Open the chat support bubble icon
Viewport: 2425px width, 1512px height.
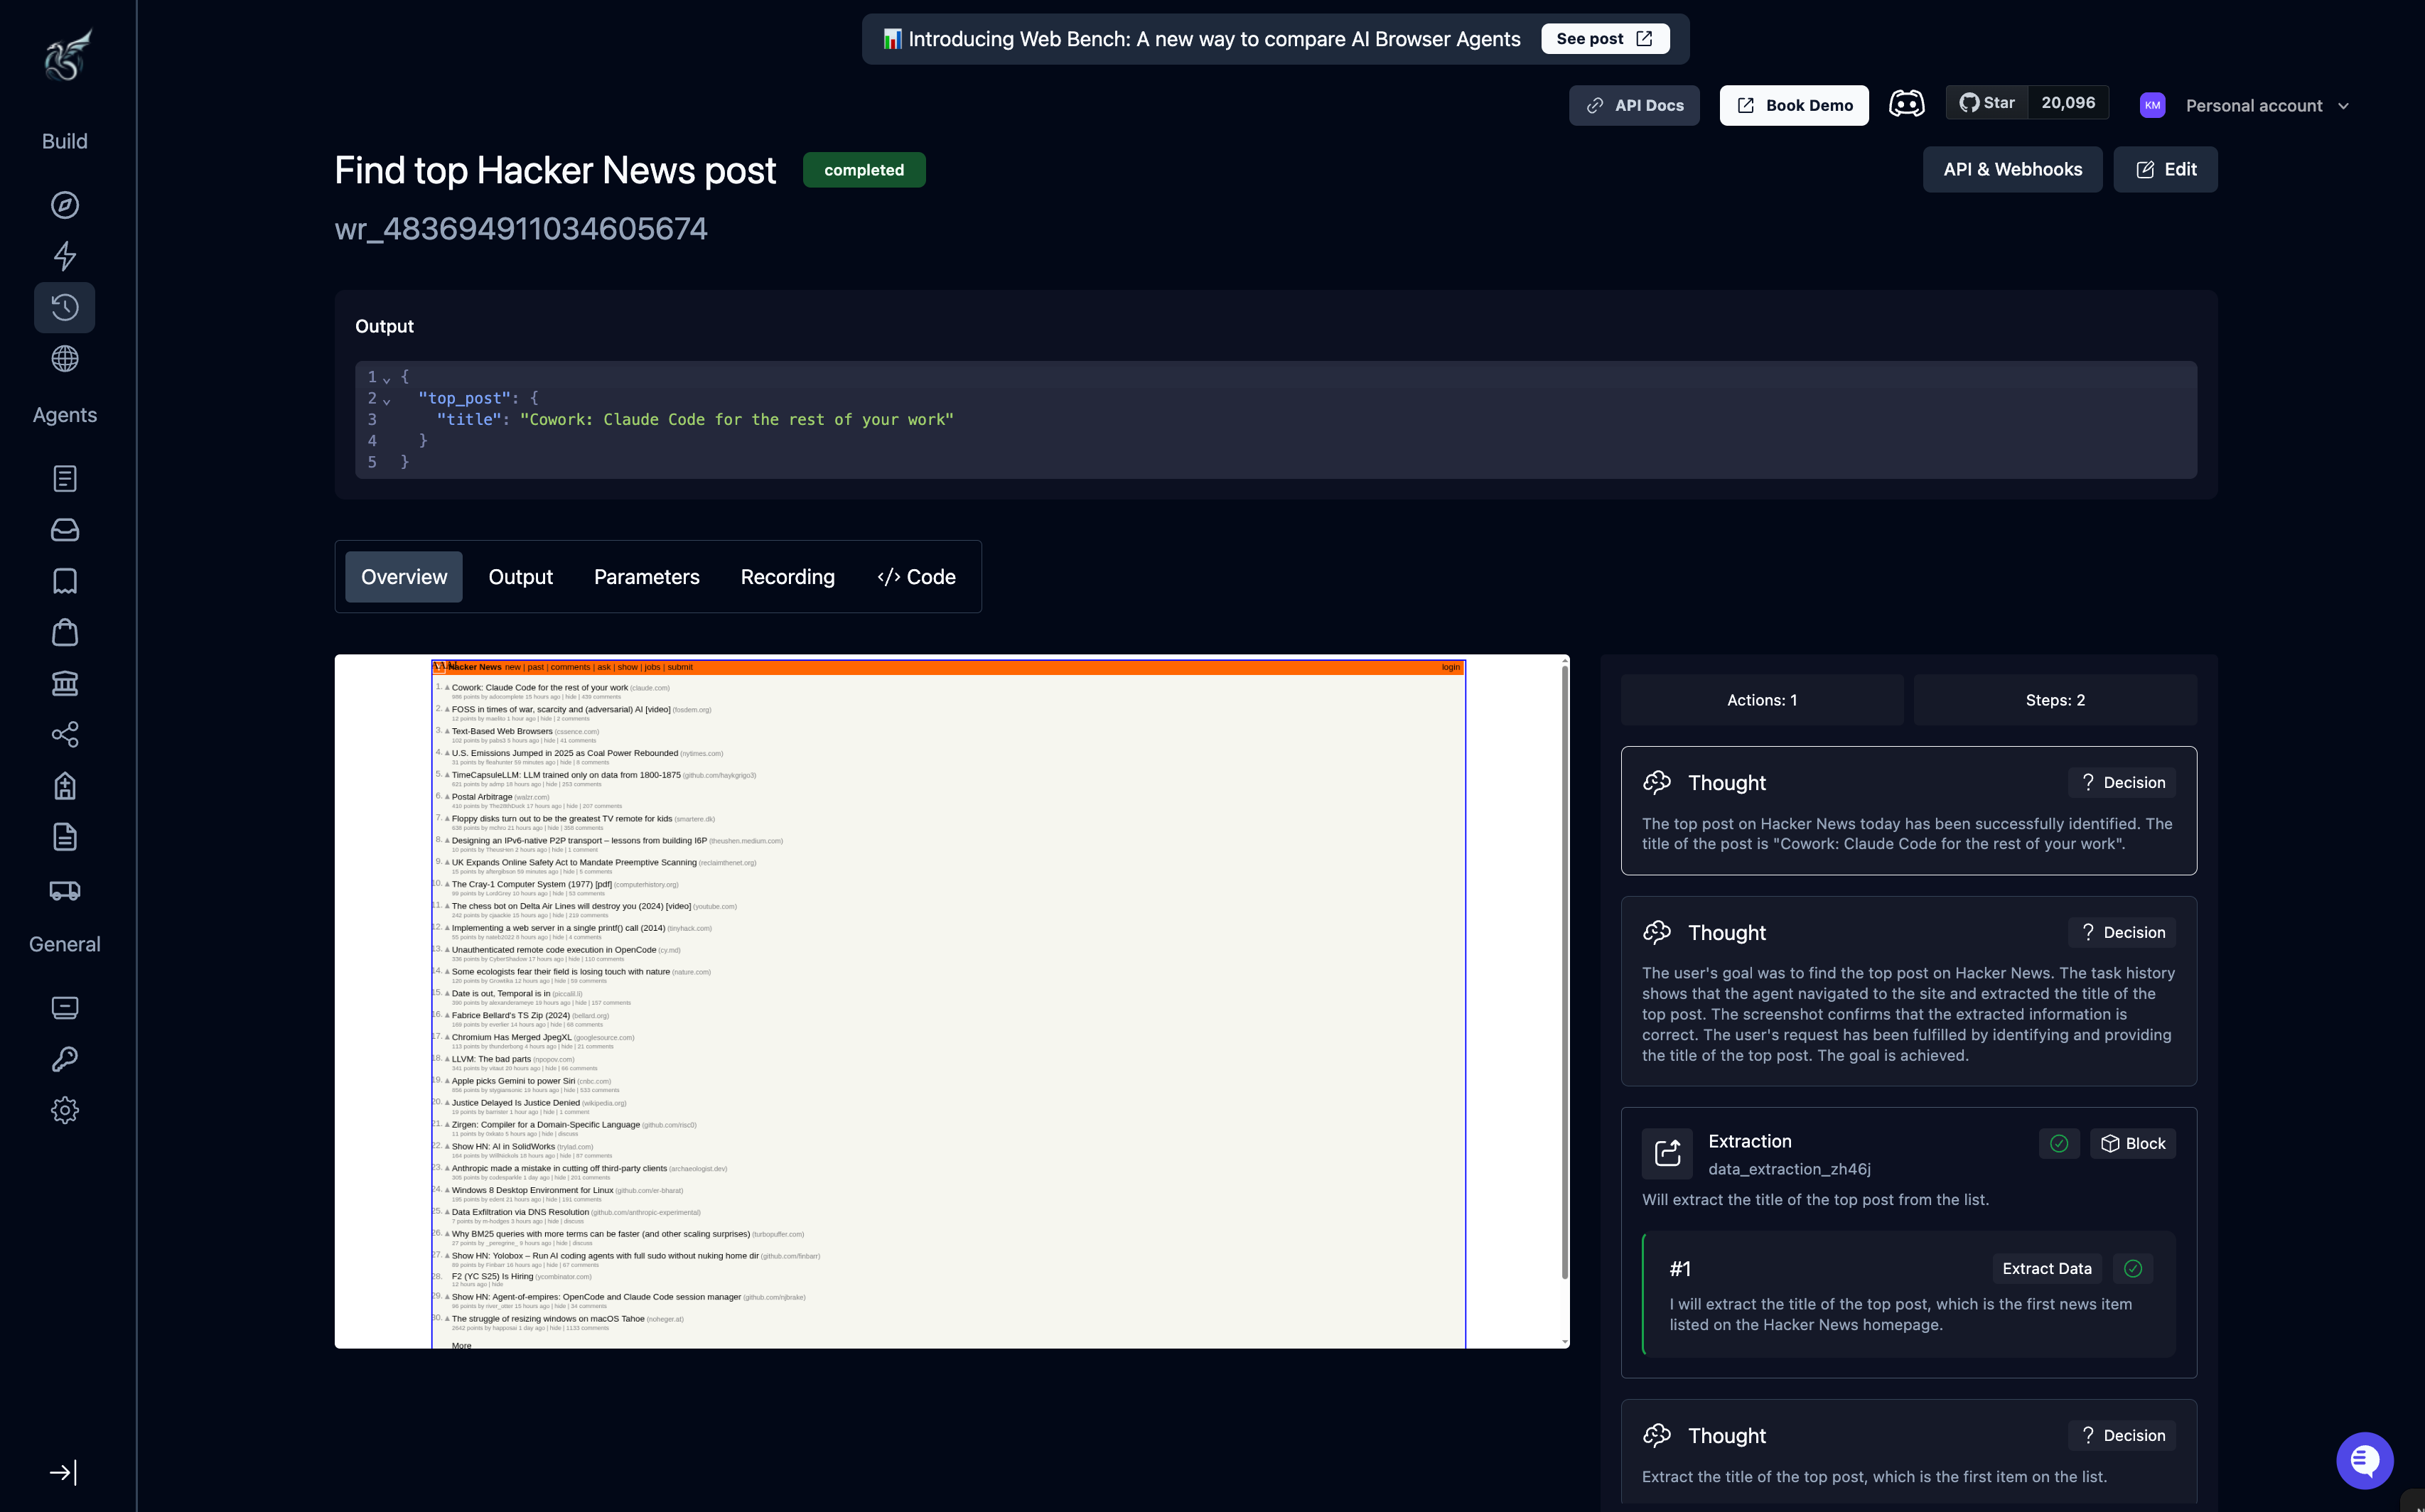coord(2364,1460)
